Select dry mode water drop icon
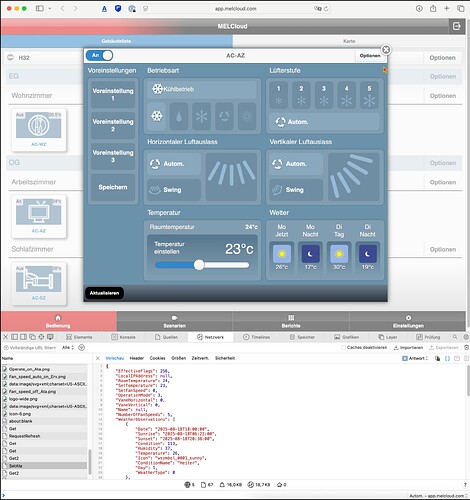This screenshot has height=500, width=470. point(179,116)
